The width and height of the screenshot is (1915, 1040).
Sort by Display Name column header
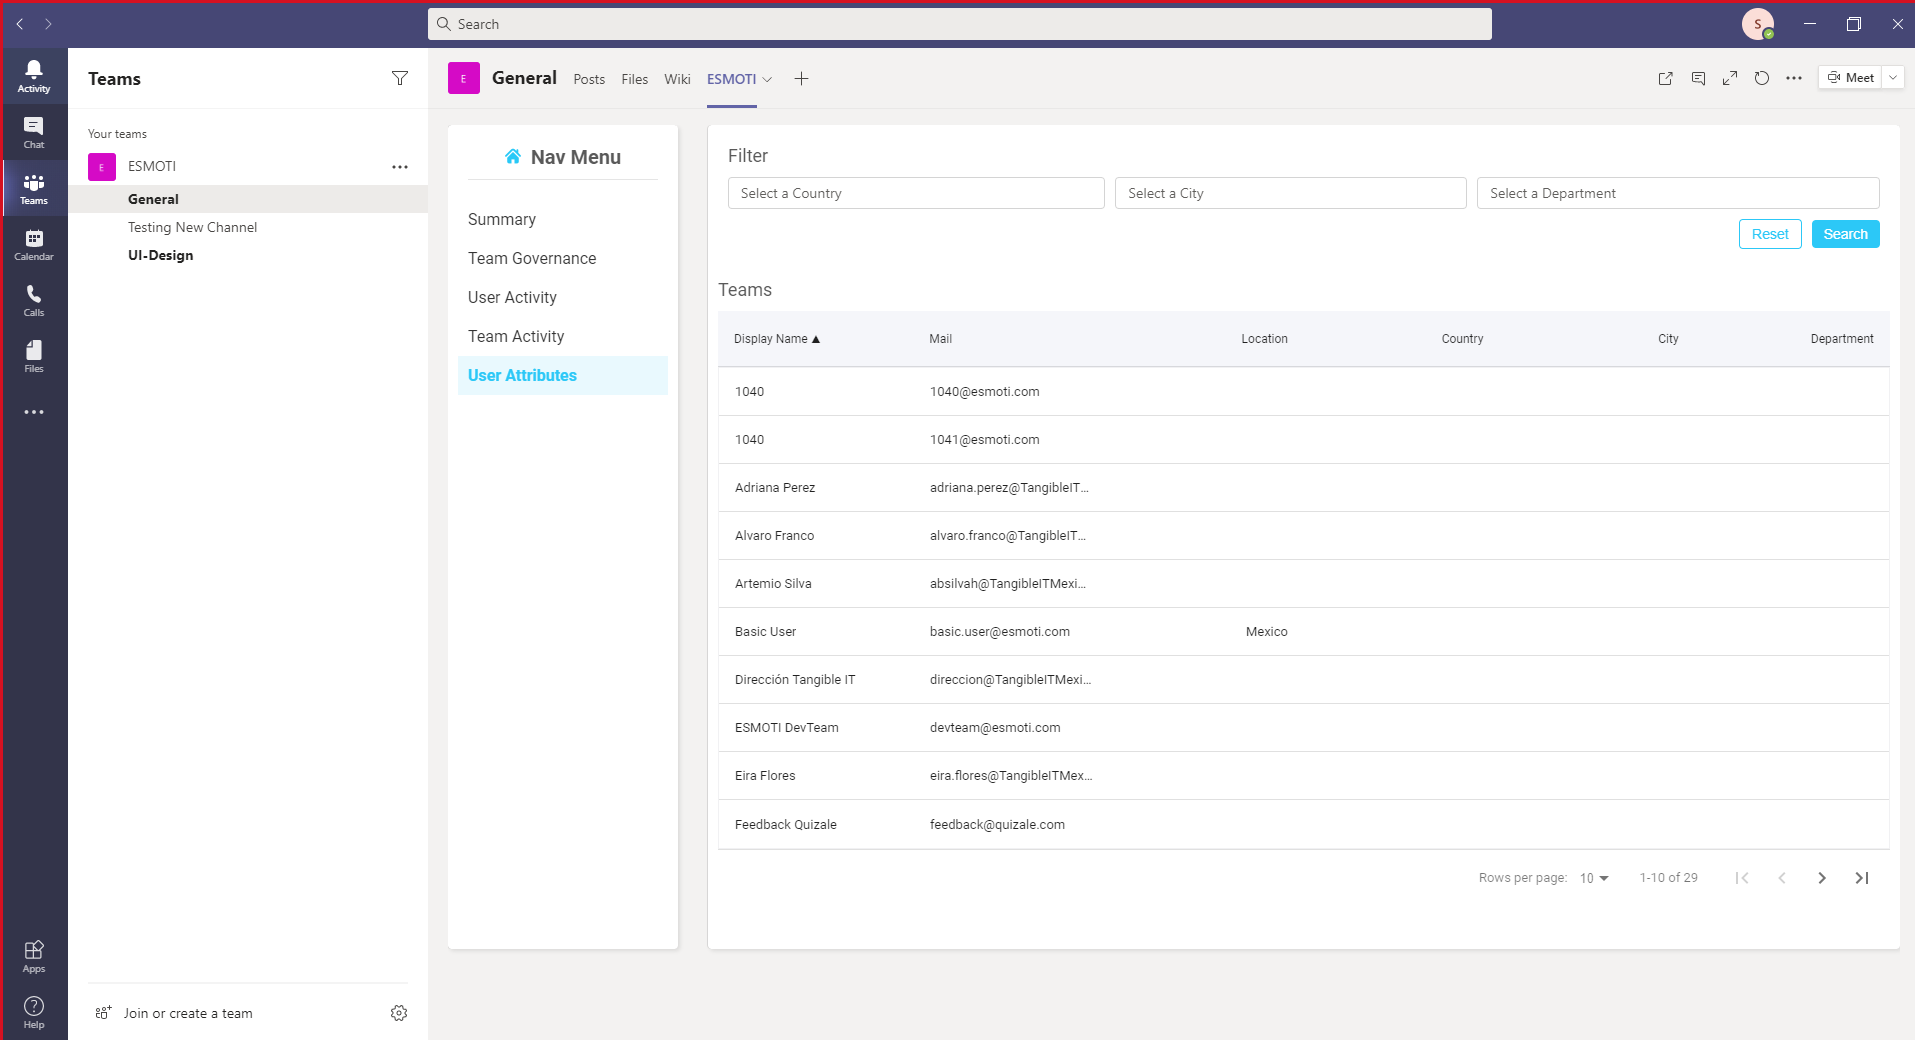point(777,339)
